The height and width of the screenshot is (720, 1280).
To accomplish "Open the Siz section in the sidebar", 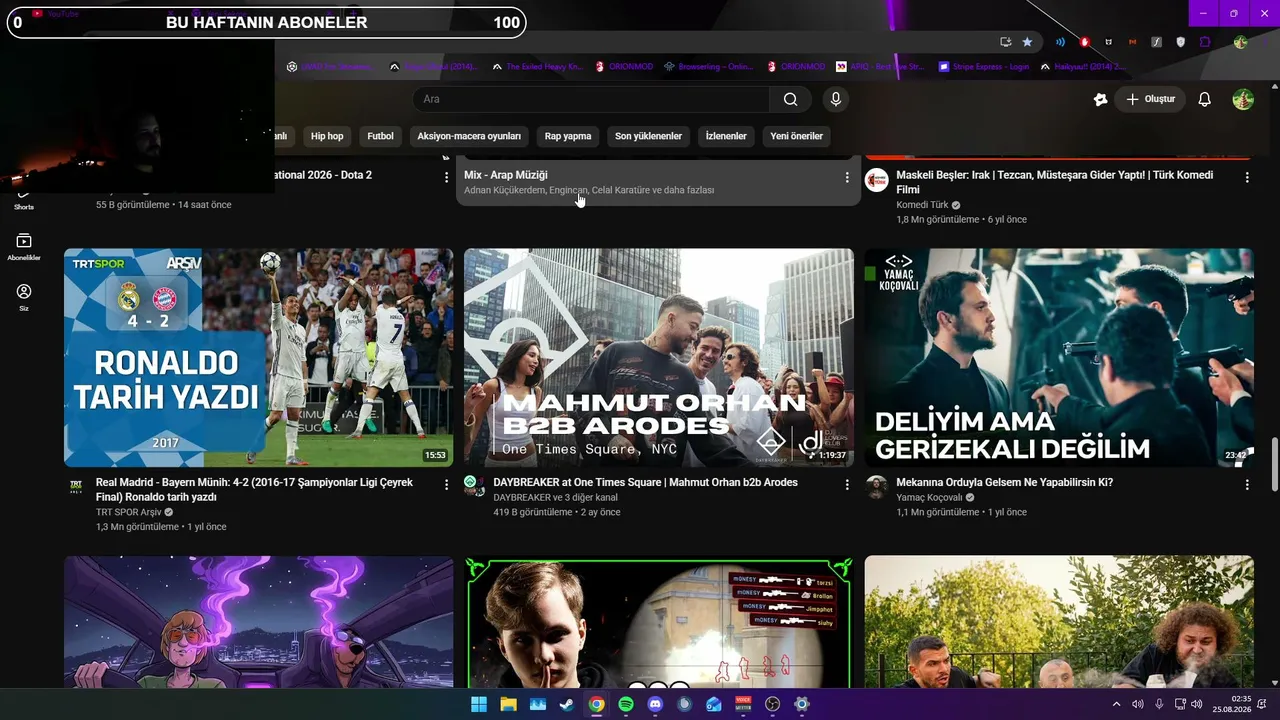I will [x=24, y=297].
